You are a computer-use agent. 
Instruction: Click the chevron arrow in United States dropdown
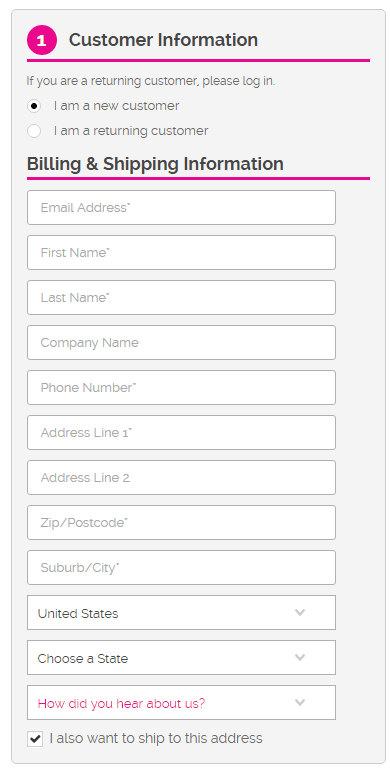pyautogui.click(x=300, y=613)
